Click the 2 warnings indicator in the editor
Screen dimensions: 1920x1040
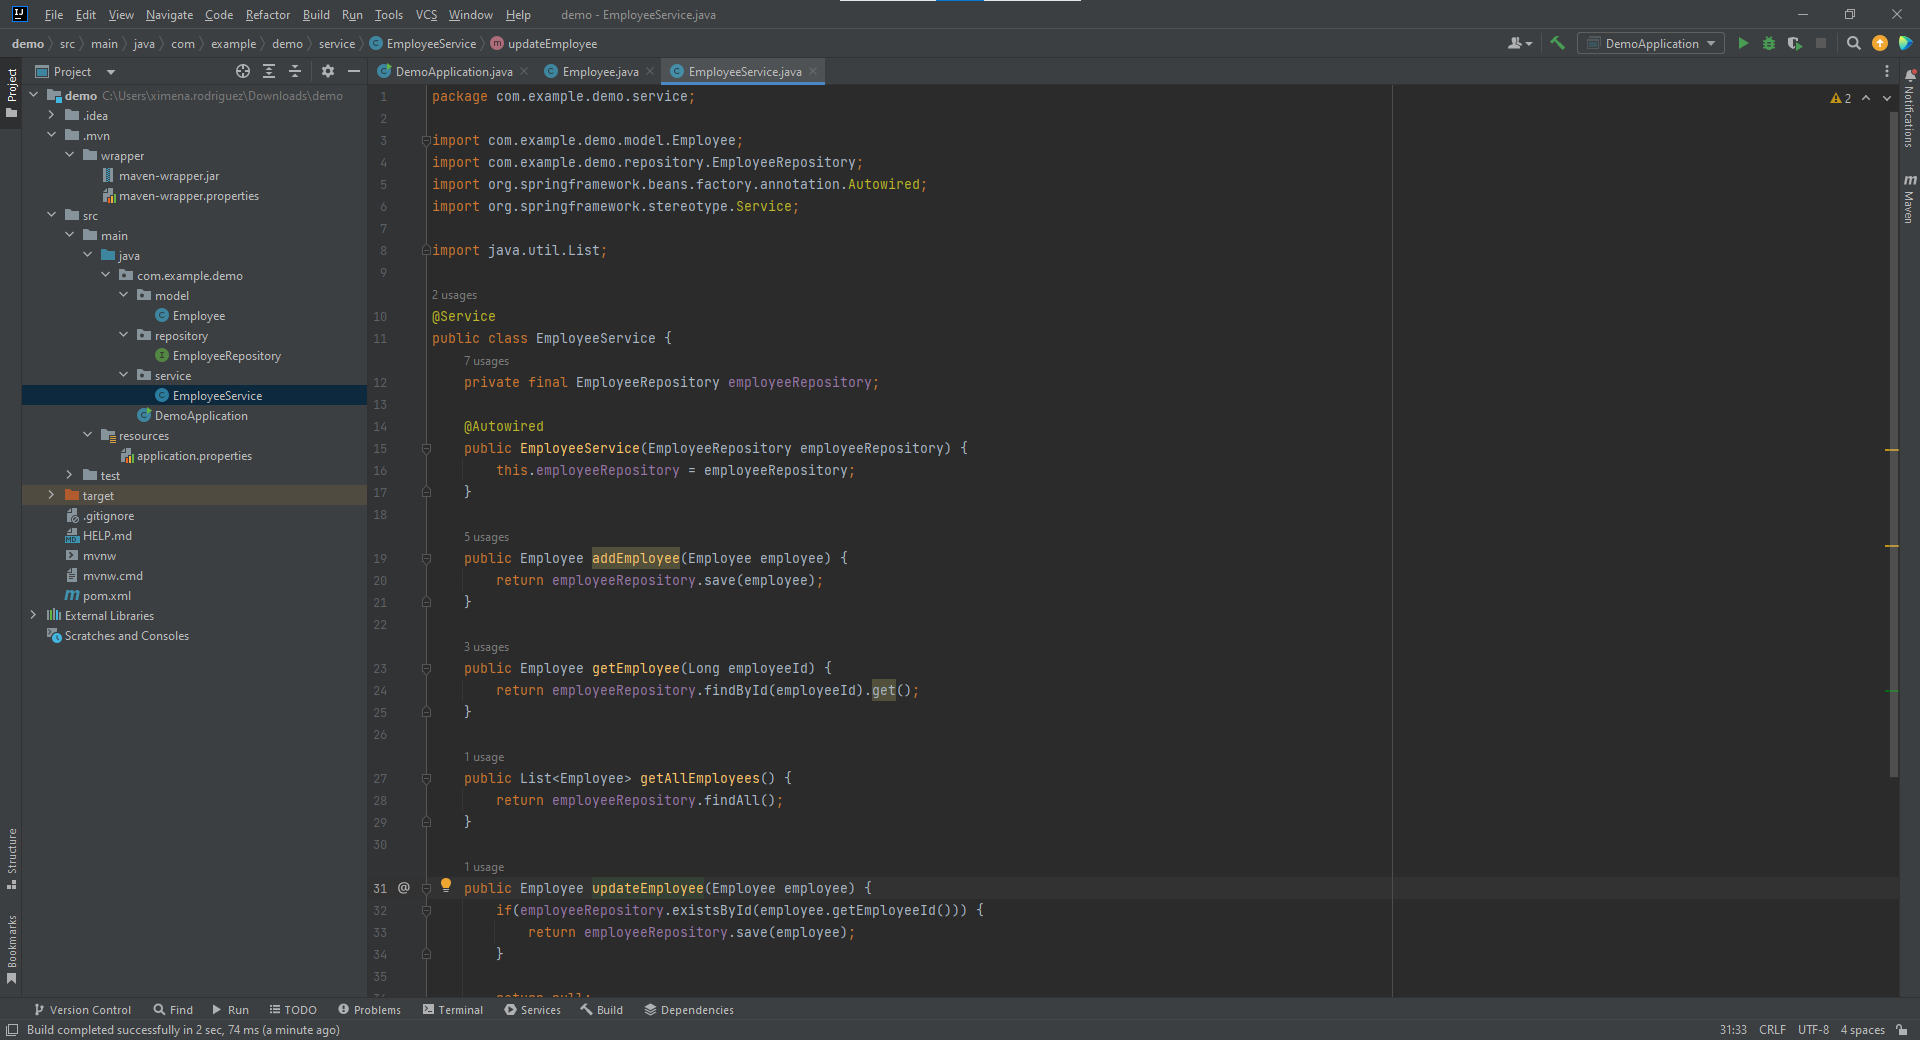(x=1841, y=98)
